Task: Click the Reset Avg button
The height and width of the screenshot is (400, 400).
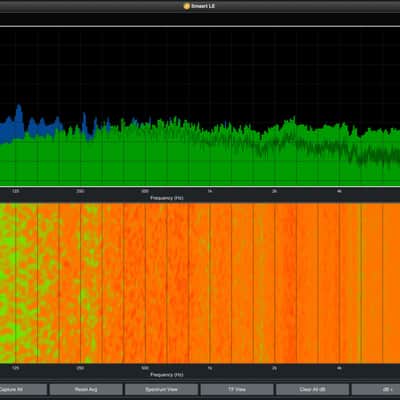Action: (x=86, y=389)
